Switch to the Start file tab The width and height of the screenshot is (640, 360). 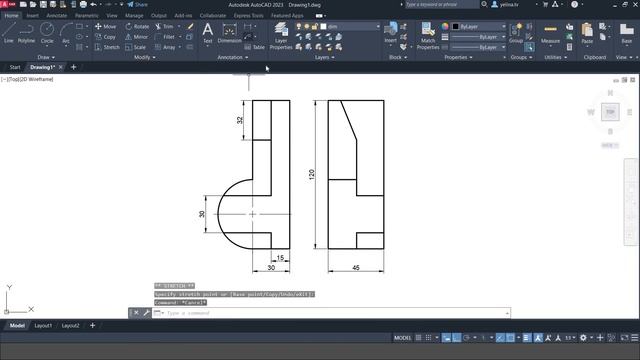[15, 67]
